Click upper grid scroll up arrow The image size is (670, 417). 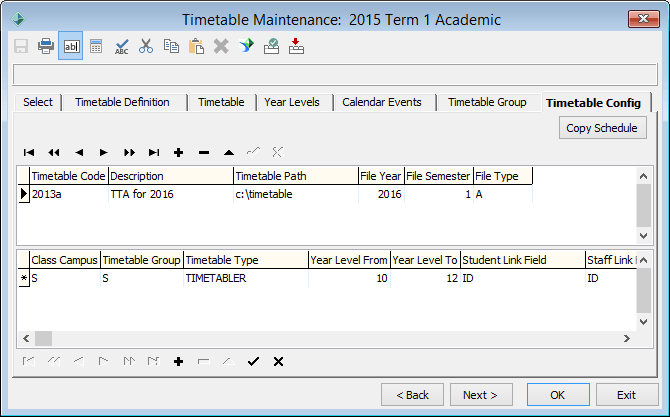(644, 176)
